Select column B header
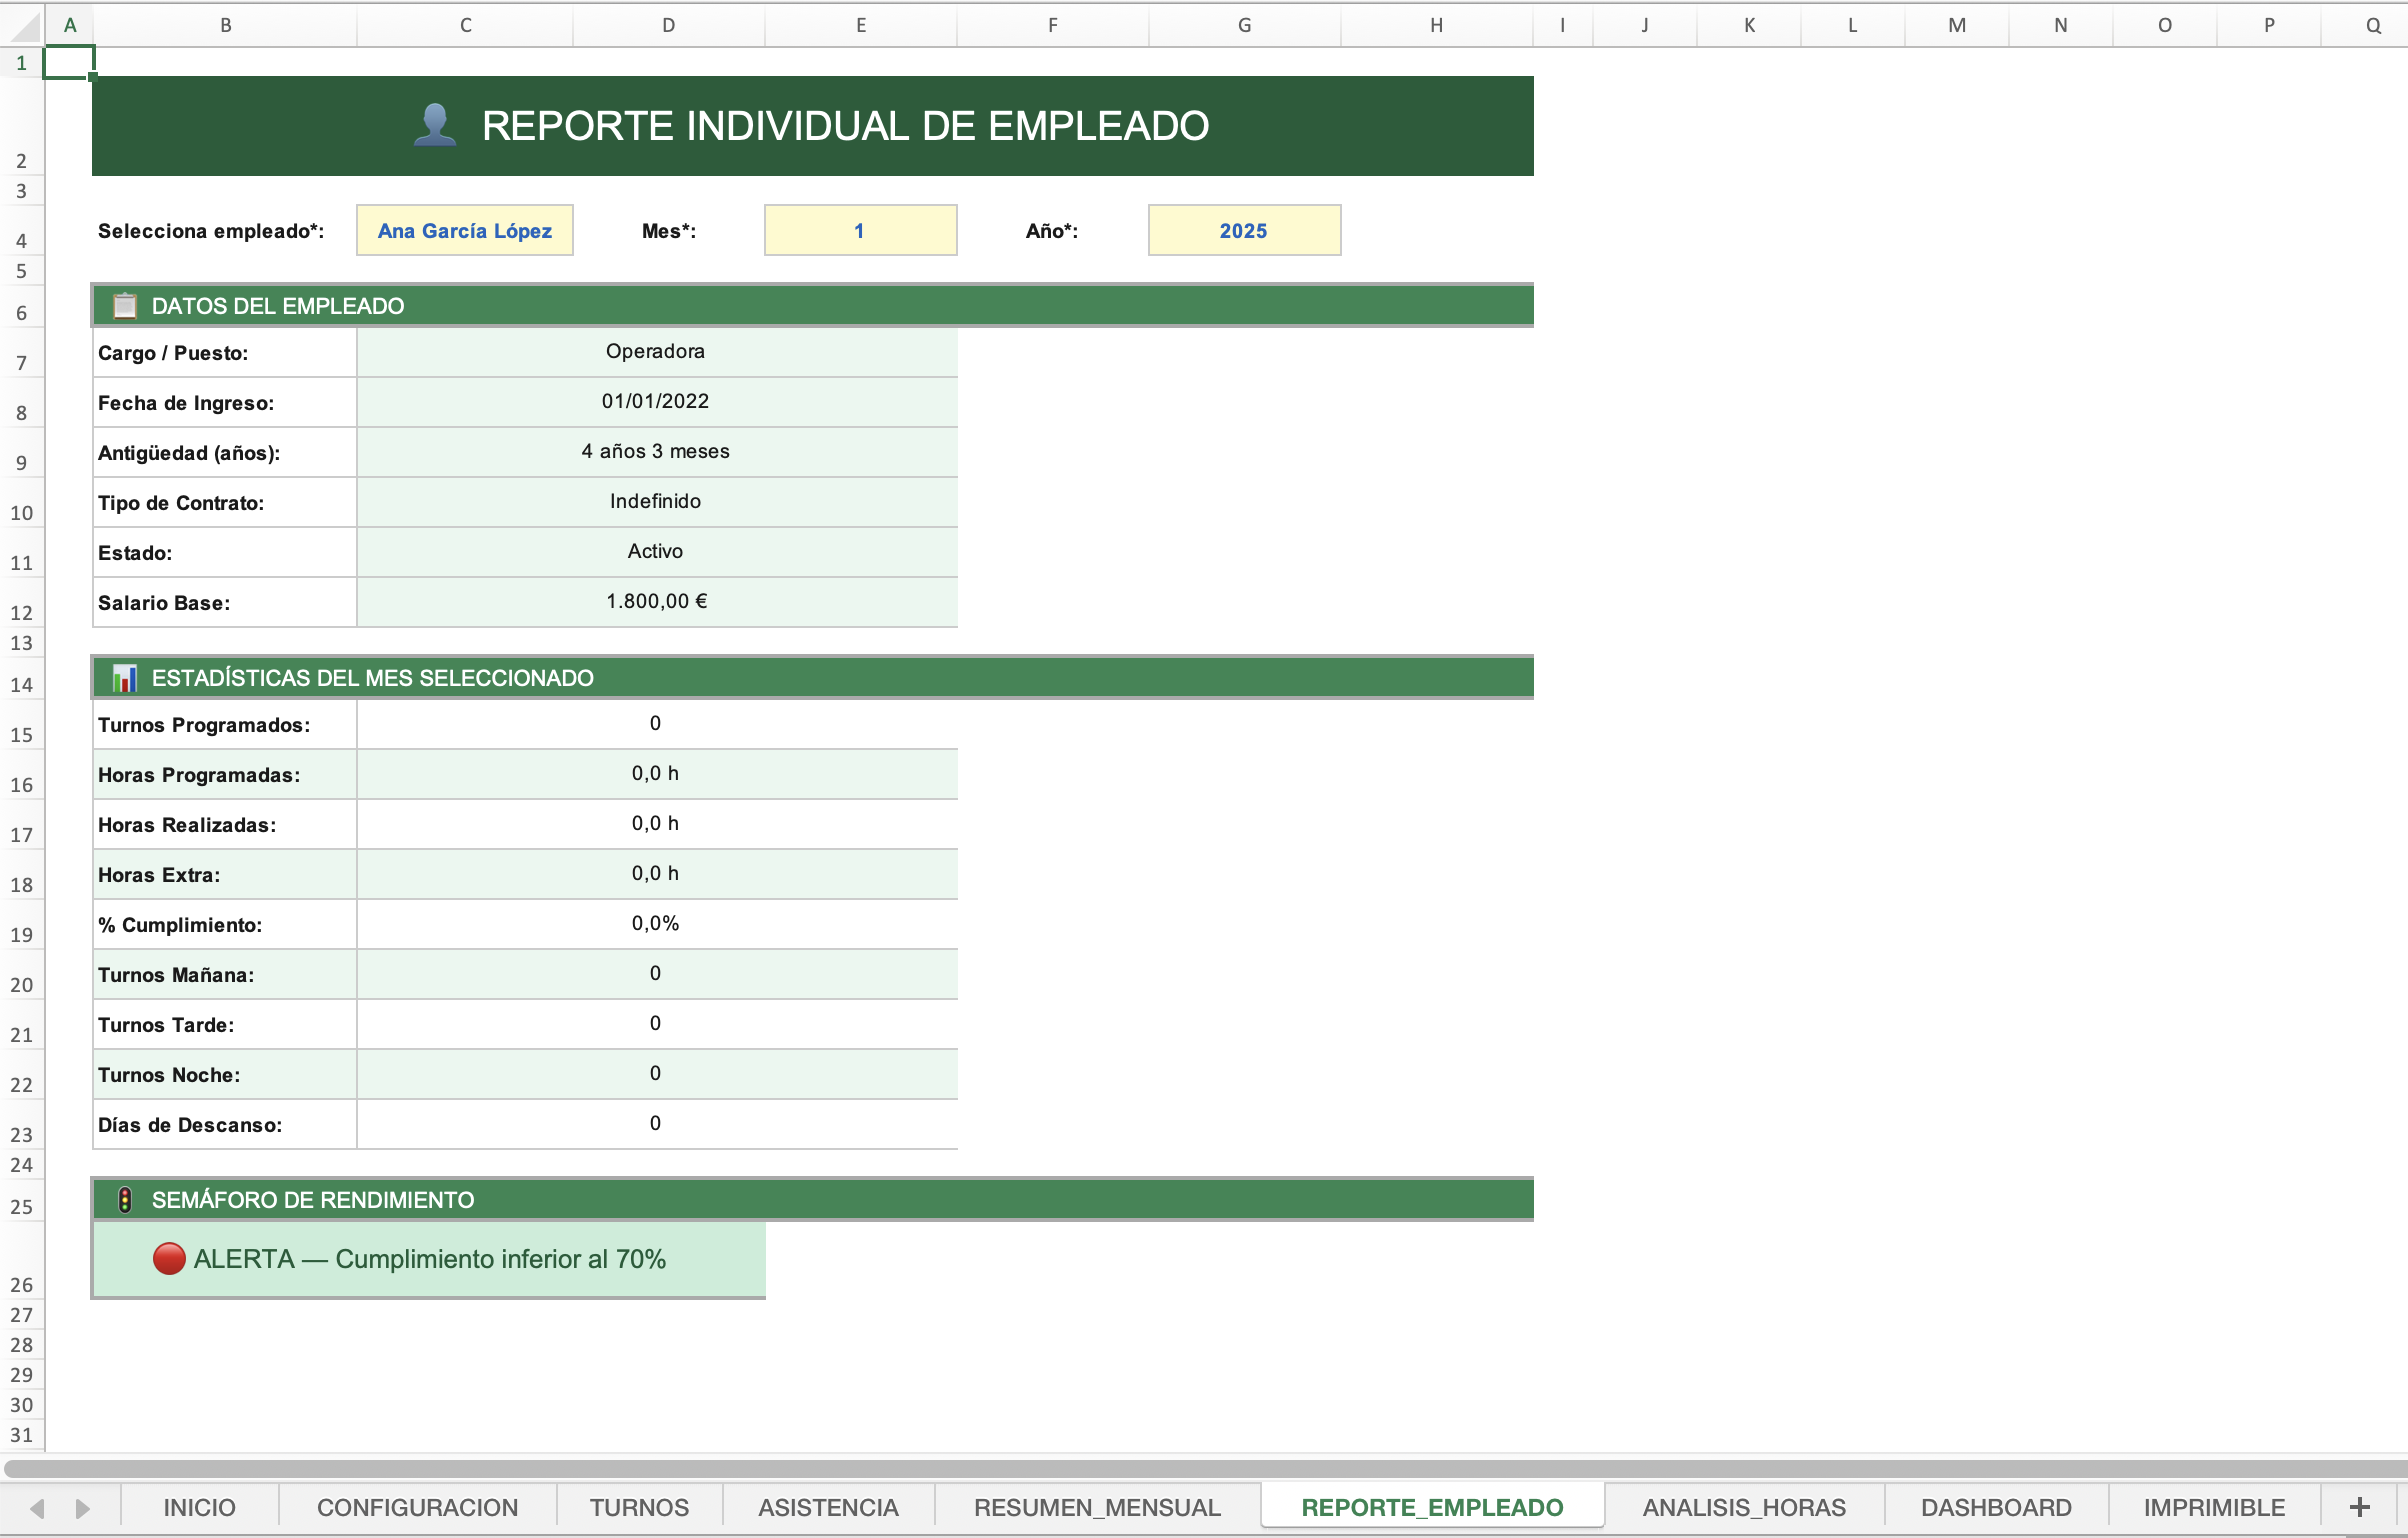This screenshot has width=2408, height=1538. [x=226, y=25]
